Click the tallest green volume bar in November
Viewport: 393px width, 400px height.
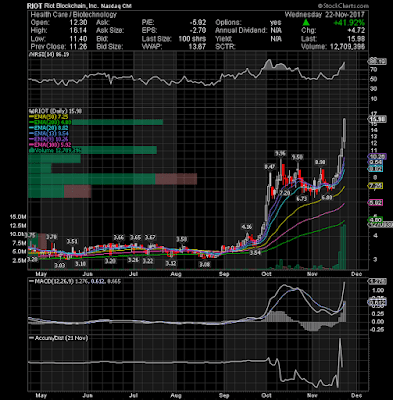[x=344, y=247]
